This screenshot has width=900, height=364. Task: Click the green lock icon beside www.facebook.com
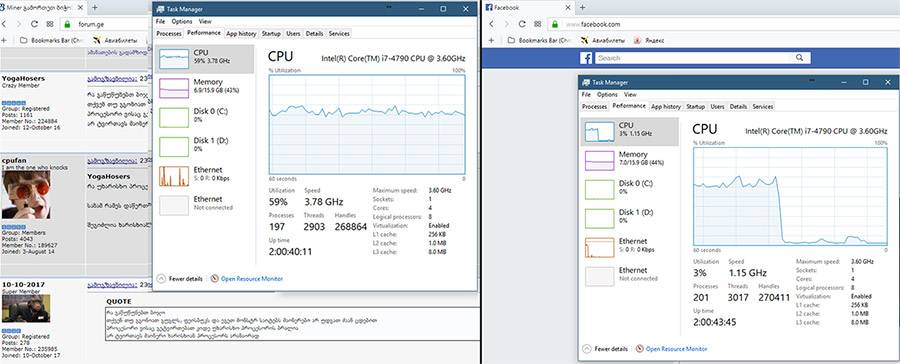coord(555,24)
